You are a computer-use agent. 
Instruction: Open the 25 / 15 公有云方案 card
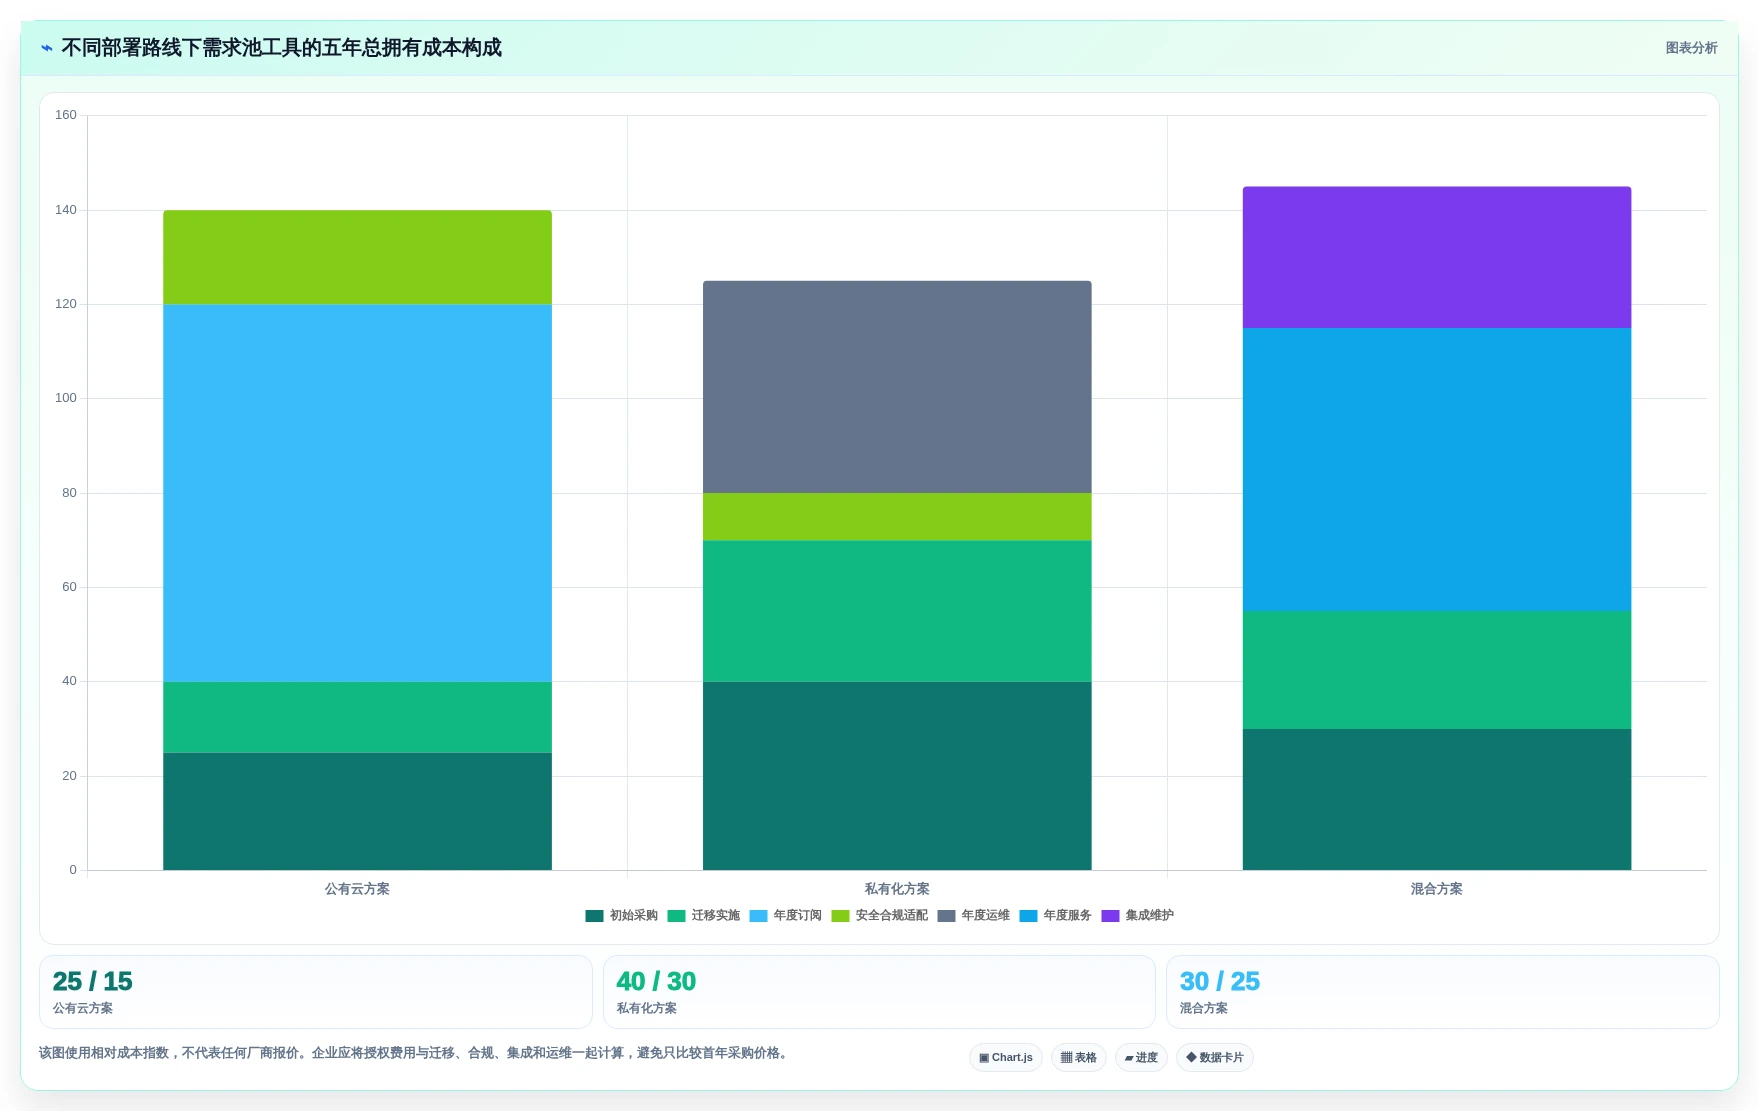(x=316, y=992)
